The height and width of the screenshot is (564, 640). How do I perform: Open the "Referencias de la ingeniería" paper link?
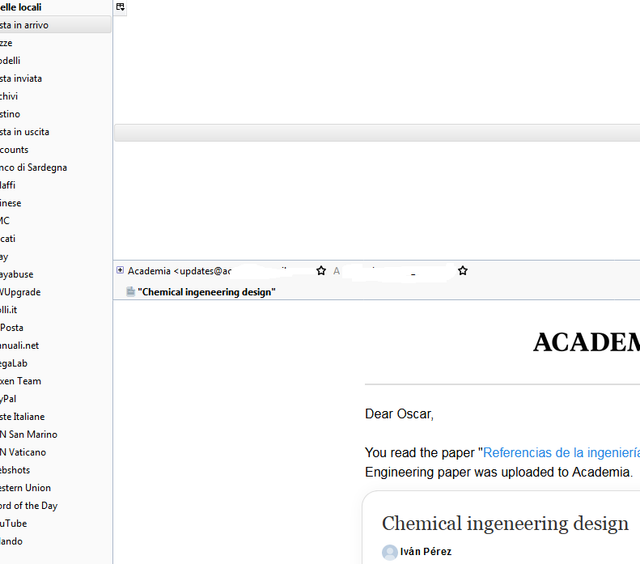click(x=561, y=452)
